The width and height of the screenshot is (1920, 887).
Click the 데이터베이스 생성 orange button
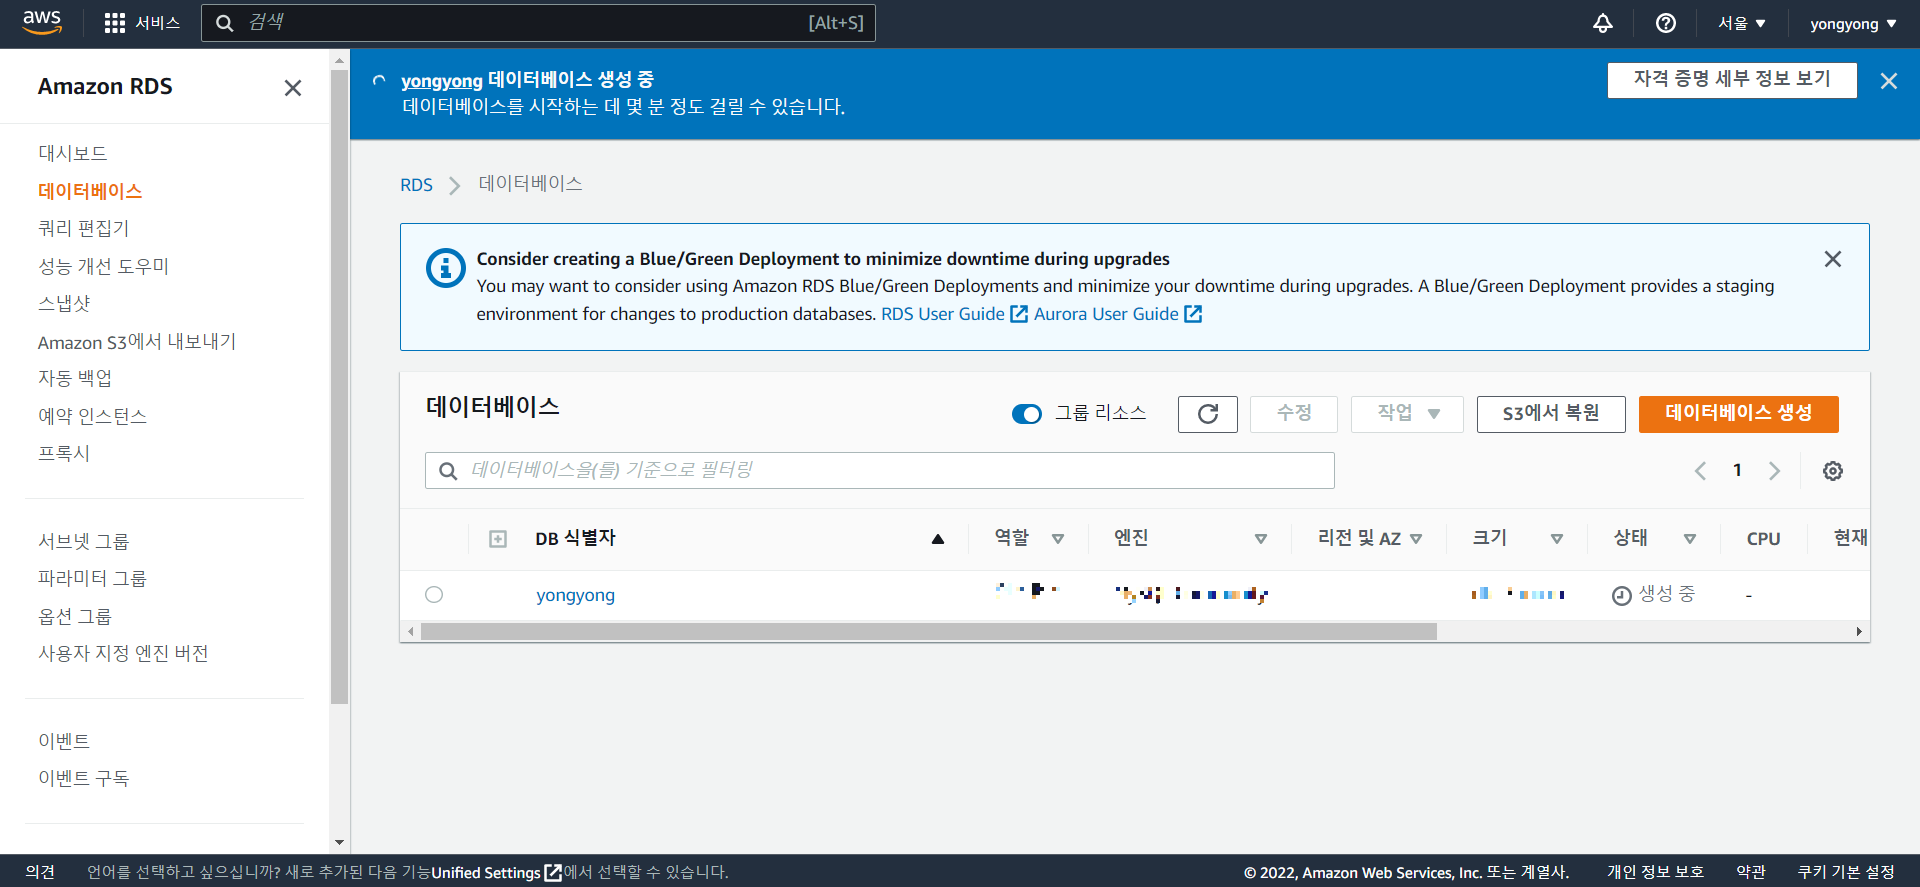pos(1738,414)
